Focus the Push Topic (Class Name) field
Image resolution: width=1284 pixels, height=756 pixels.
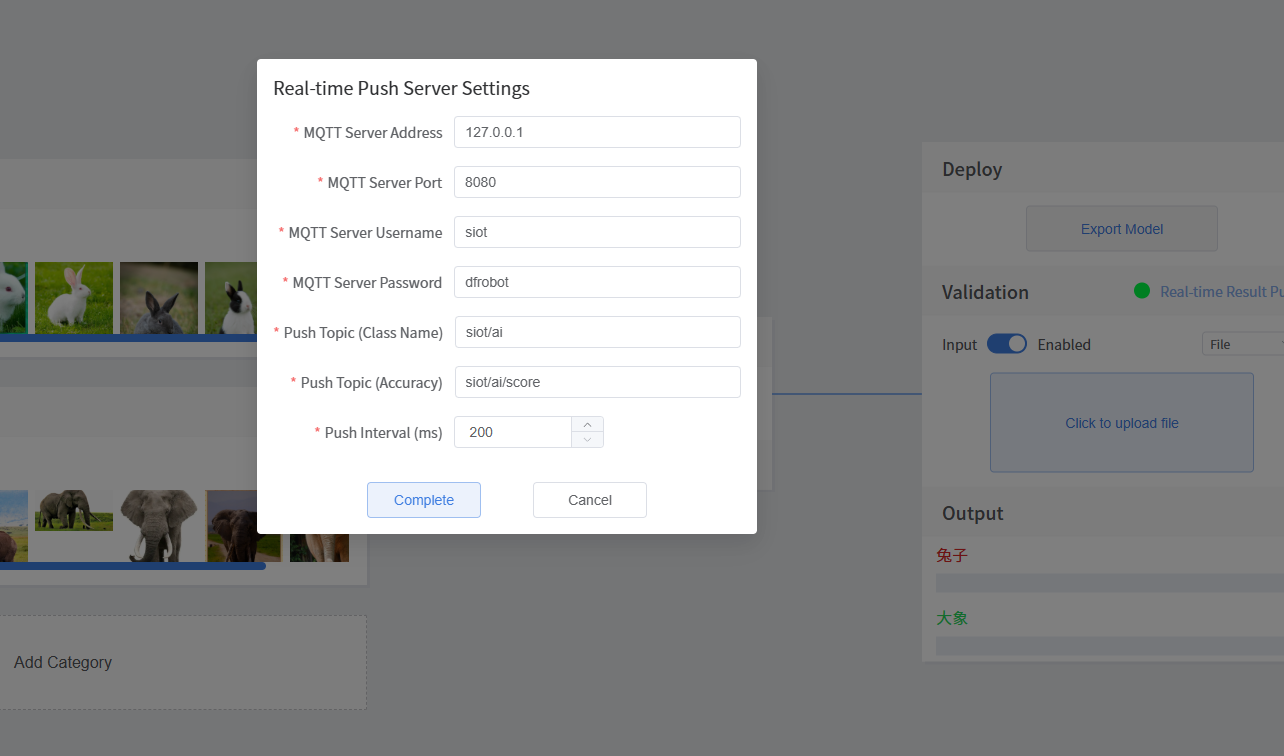[597, 332]
